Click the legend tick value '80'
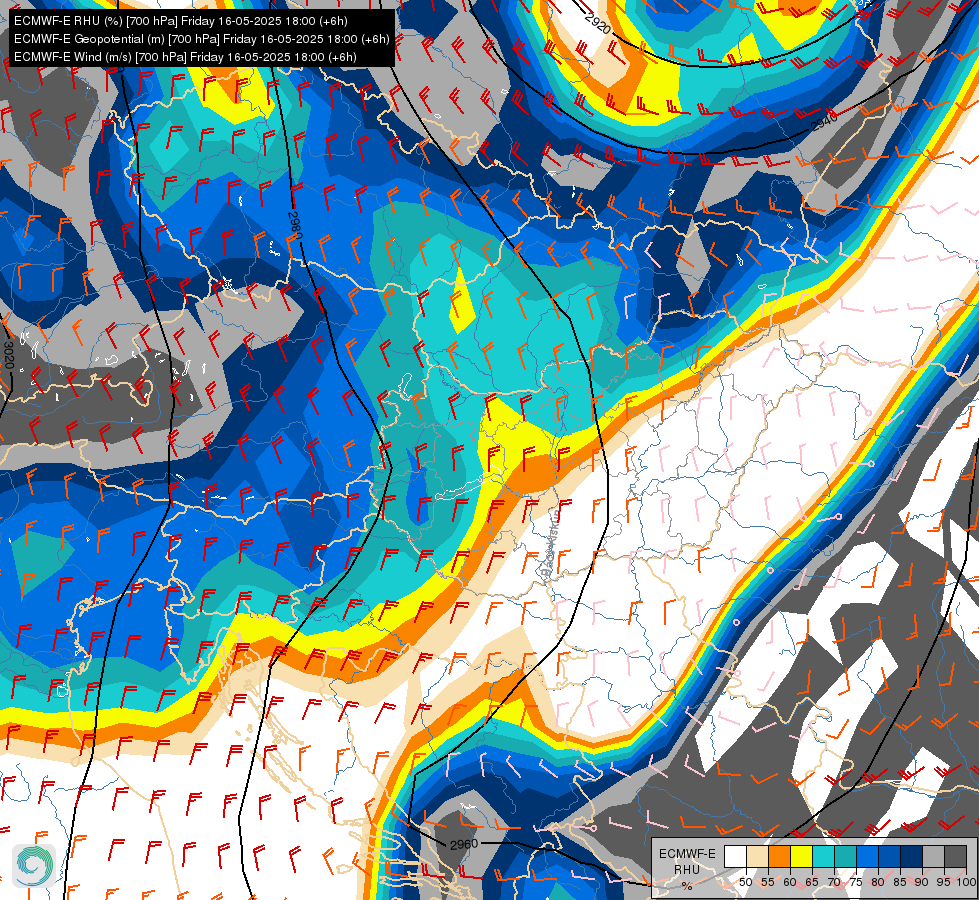979x900 pixels. pyautogui.click(x=878, y=883)
